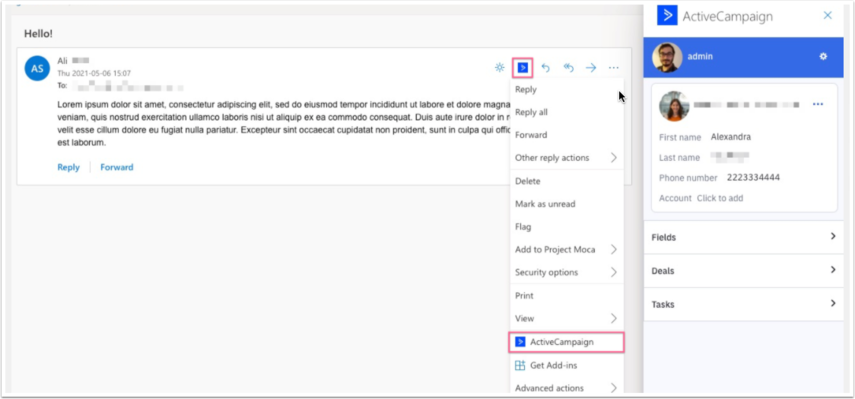Expand Other reply actions submenu
The width and height of the screenshot is (855, 399).
(x=567, y=158)
